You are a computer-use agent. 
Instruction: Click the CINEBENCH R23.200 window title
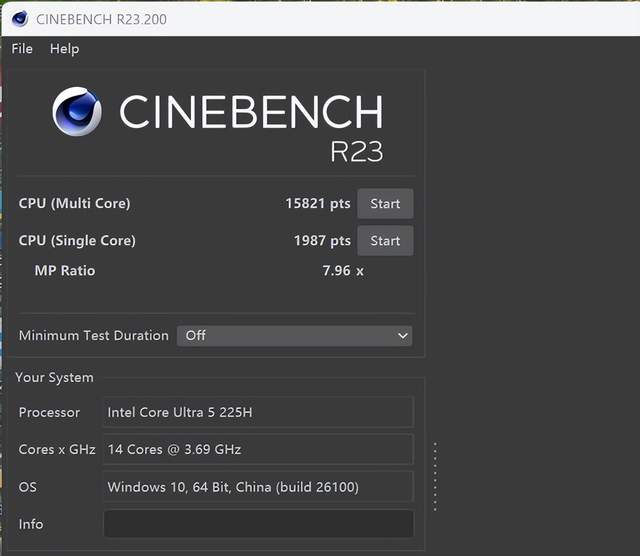point(101,19)
